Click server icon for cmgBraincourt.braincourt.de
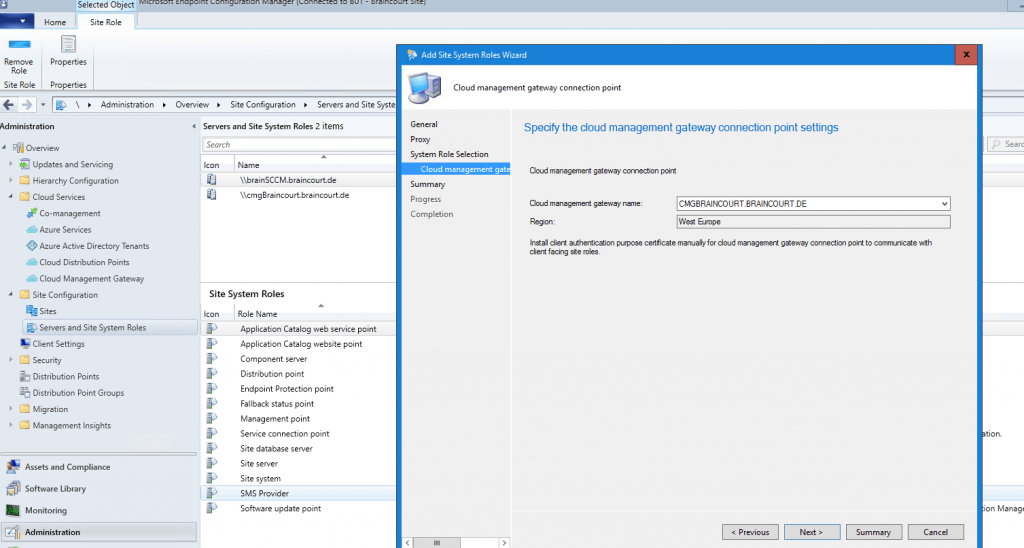This screenshot has width=1024, height=548. point(212,195)
